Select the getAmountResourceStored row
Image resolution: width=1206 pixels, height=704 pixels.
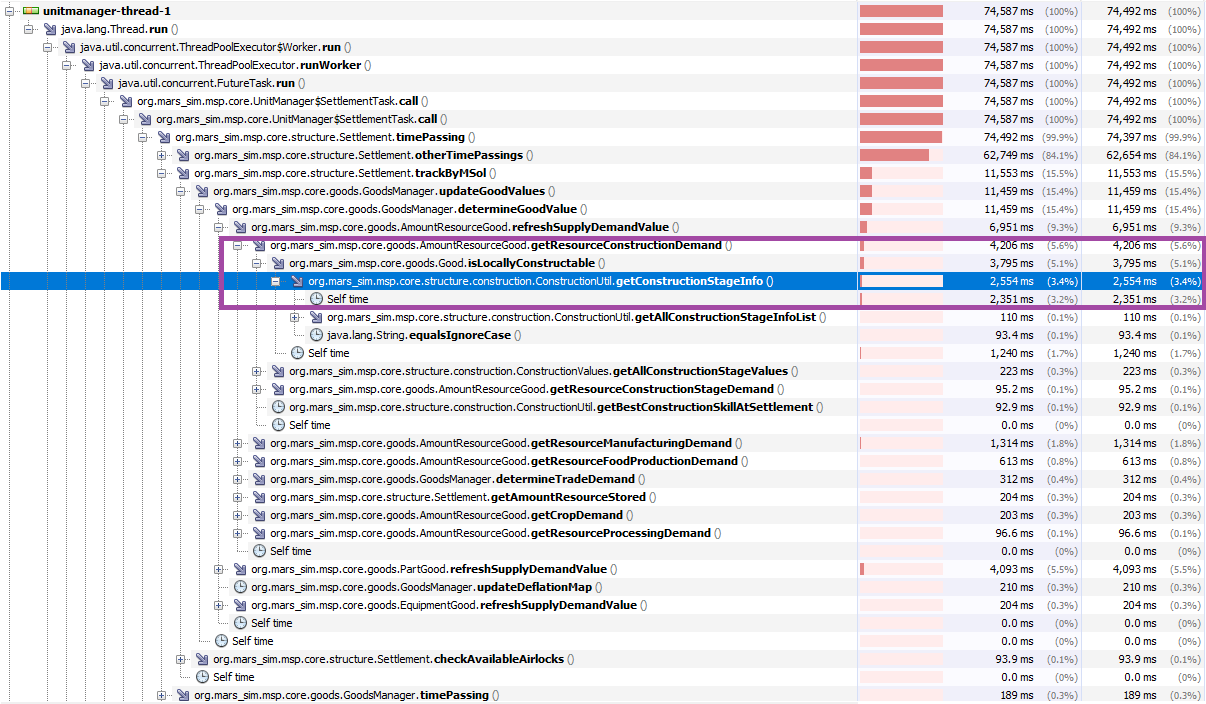pyautogui.click(x=462, y=497)
